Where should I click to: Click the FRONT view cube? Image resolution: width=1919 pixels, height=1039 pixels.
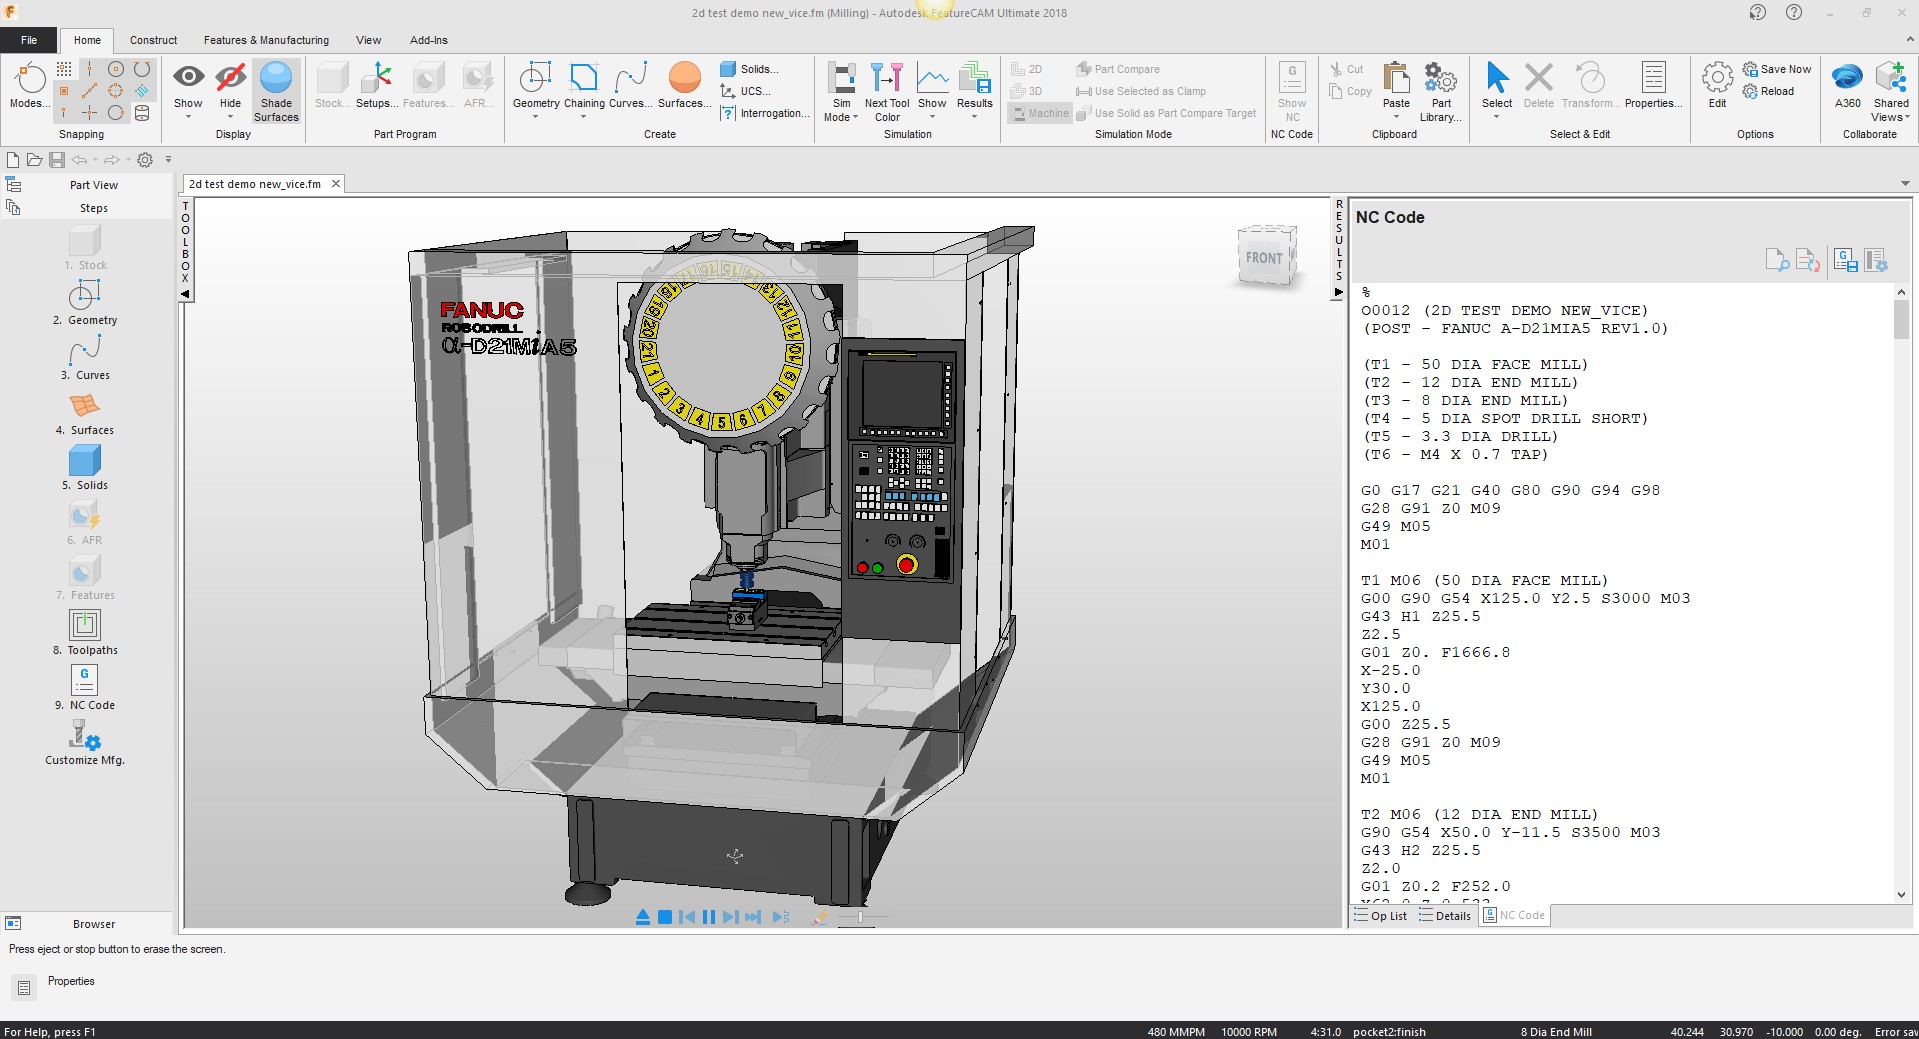coord(1266,256)
